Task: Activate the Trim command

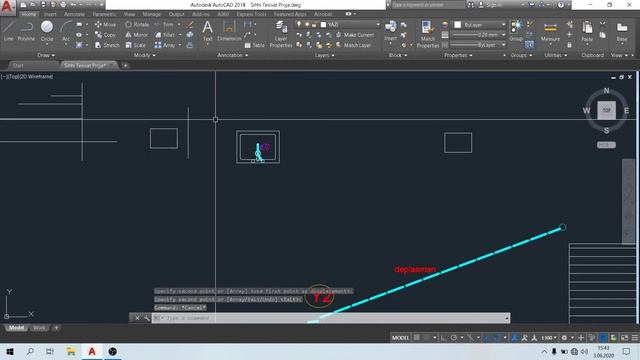Action: point(164,24)
